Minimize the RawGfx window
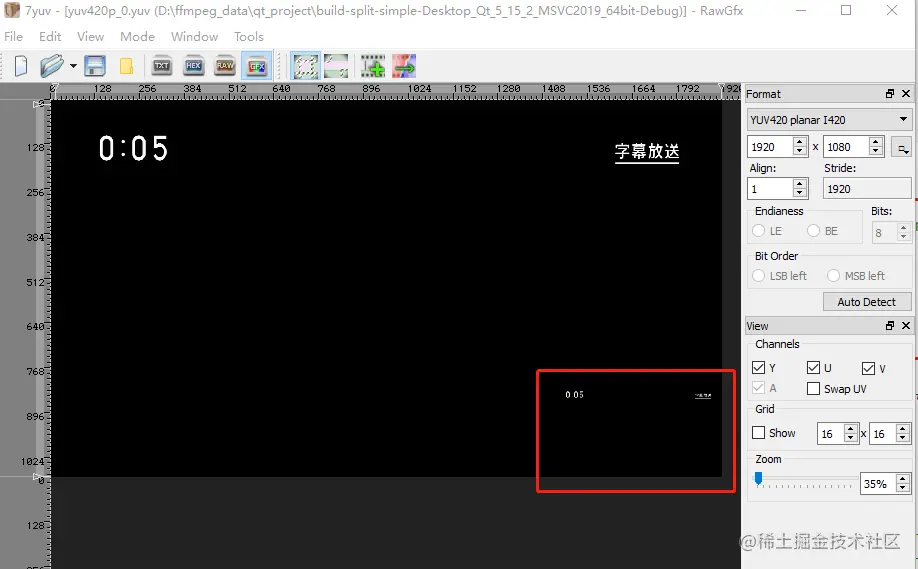Viewport: 918px width, 569px height. pos(801,10)
